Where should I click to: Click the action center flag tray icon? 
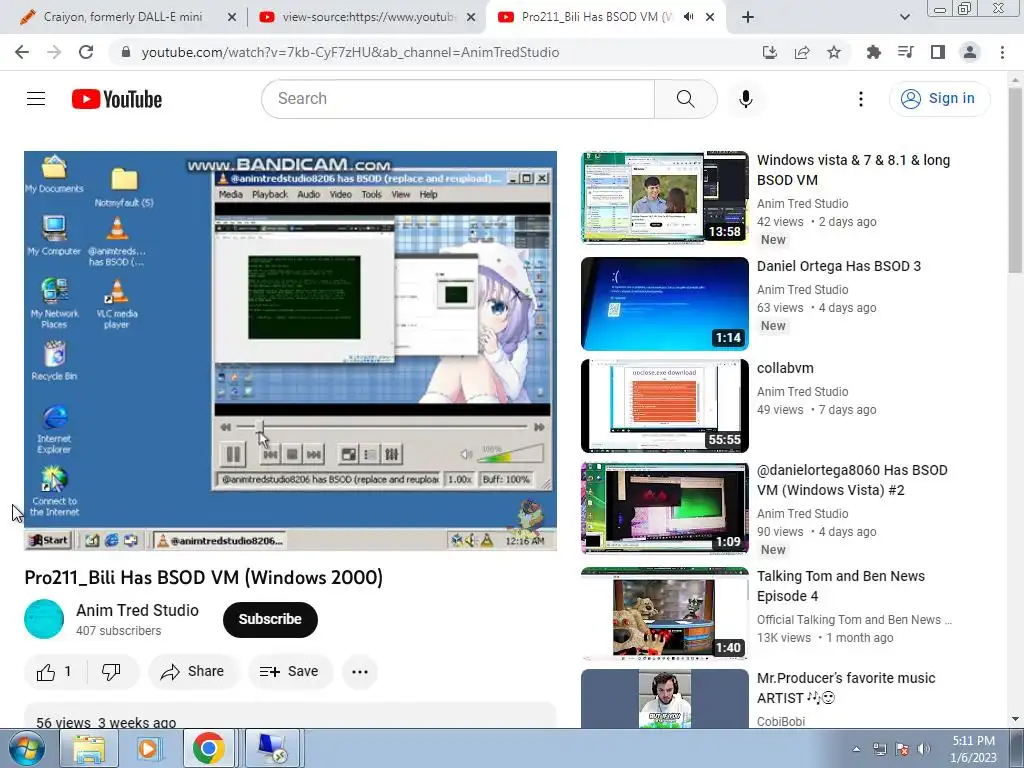tap(902, 749)
